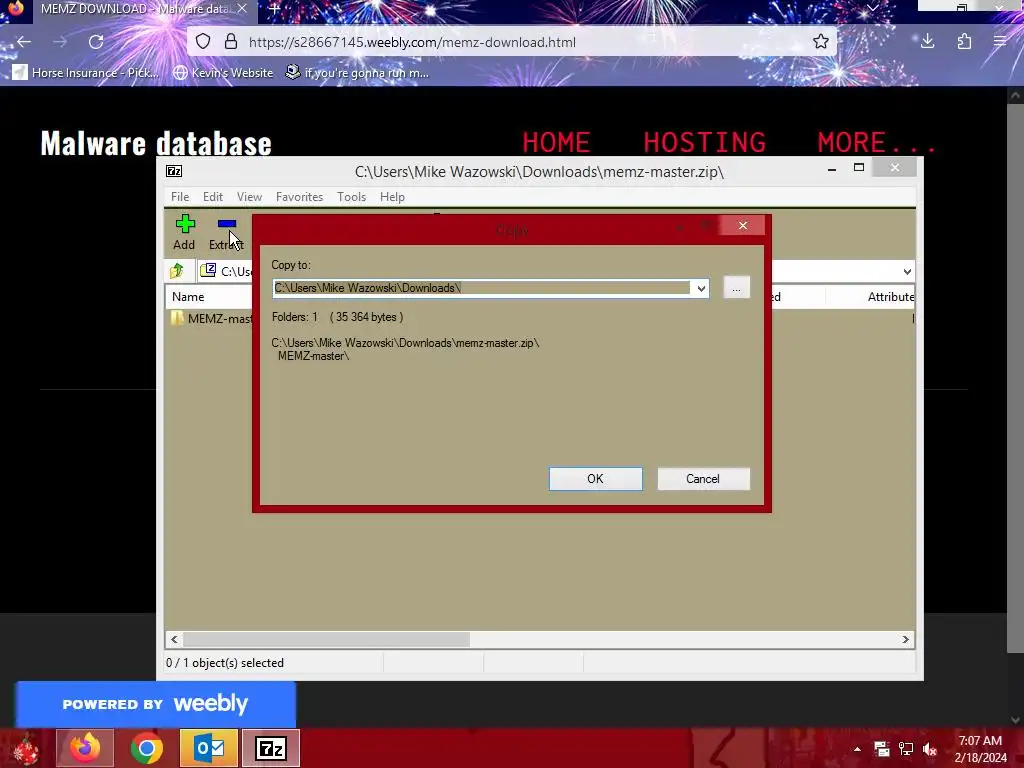The width and height of the screenshot is (1024, 768).
Task: Click the 7-Zip scrollbar right arrow
Action: [x=905, y=639]
